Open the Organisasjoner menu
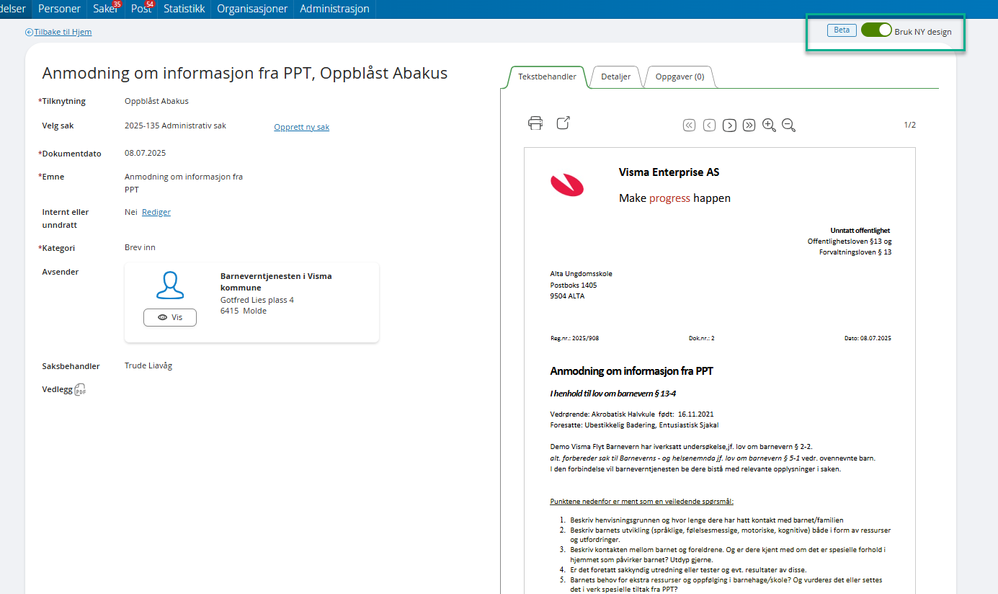The image size is (998, 594). point(252,9)
